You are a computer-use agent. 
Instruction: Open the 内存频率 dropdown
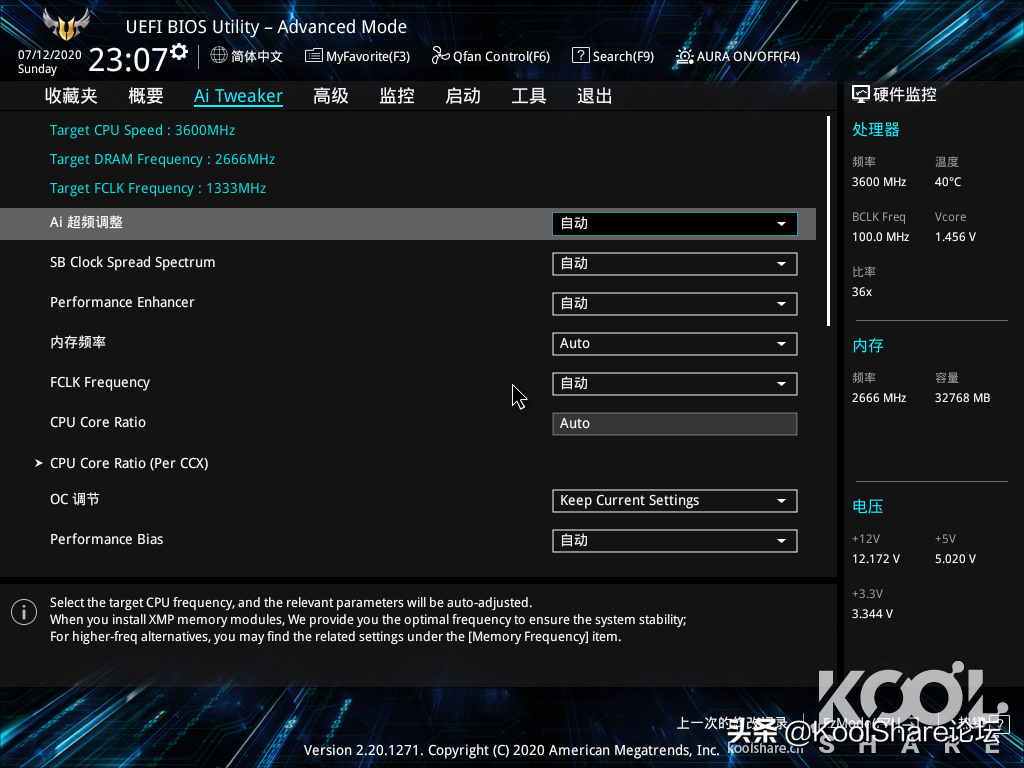point(675,344)
